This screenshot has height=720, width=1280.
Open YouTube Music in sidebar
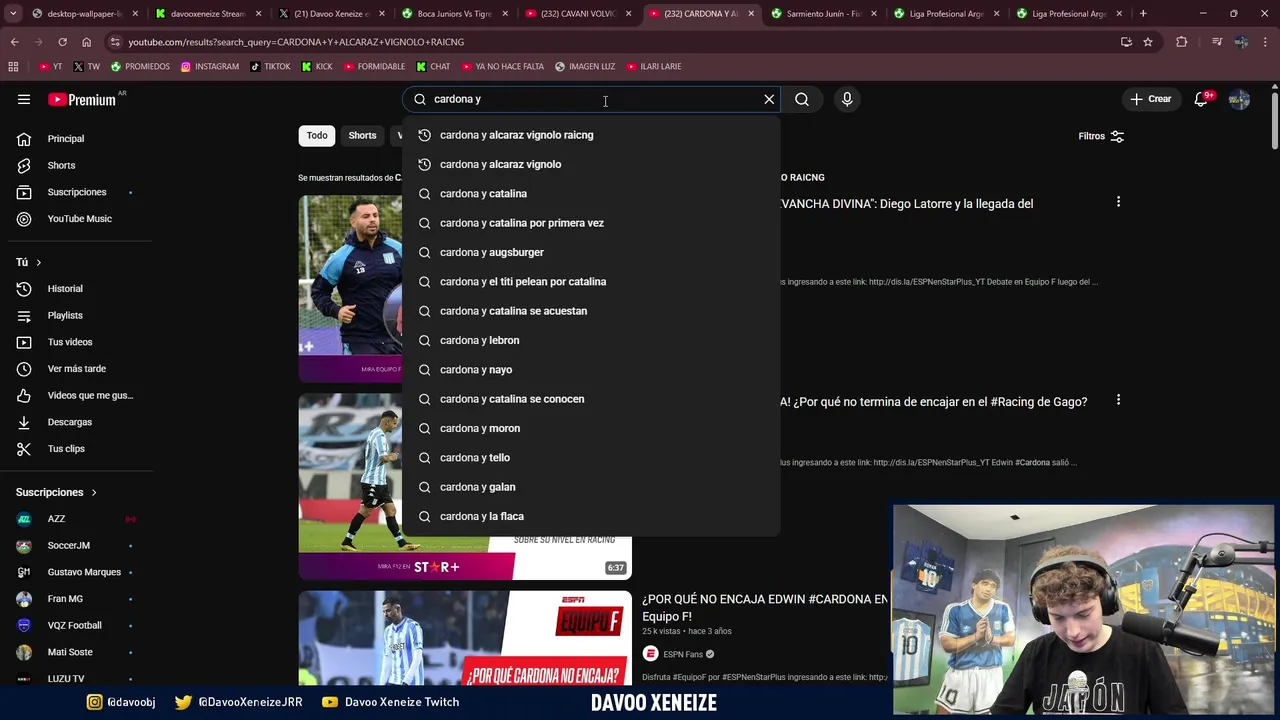[79, 219]
